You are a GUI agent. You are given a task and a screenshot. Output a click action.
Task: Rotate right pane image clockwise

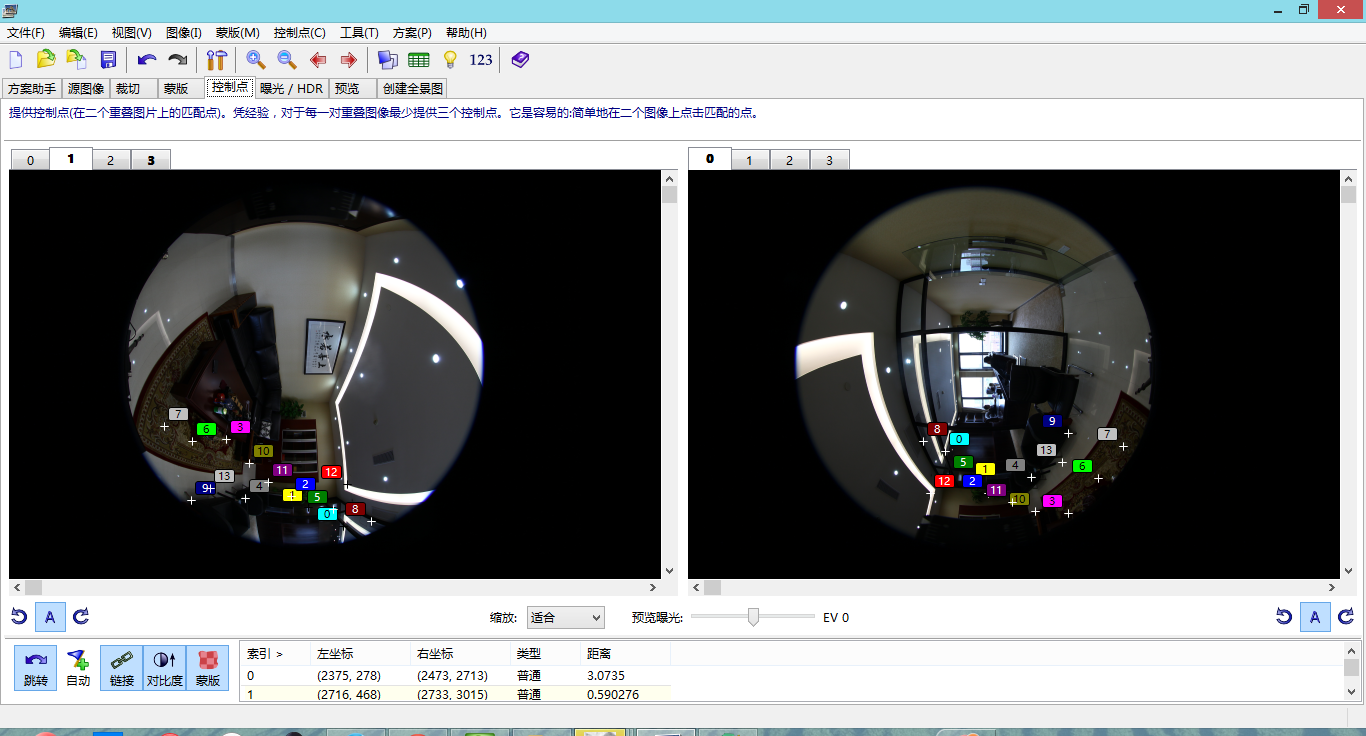point(1346,617)
